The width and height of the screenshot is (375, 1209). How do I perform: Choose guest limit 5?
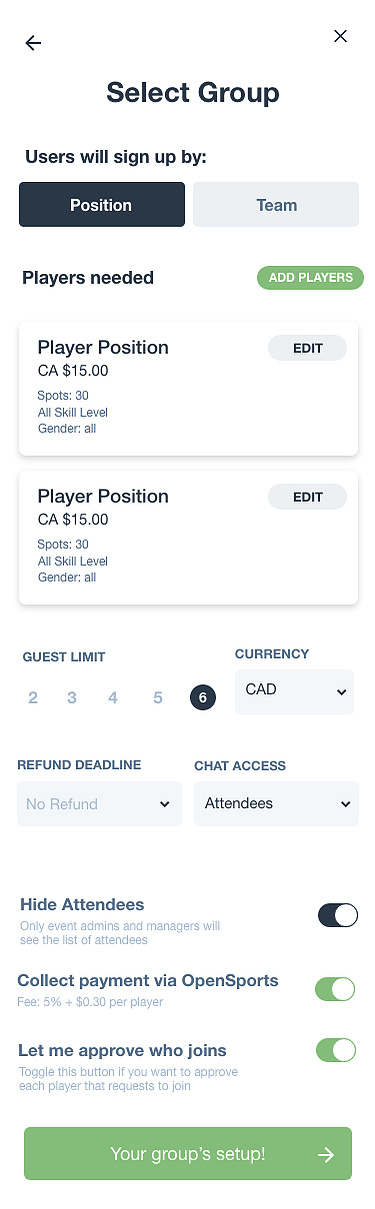coord(158,698)
